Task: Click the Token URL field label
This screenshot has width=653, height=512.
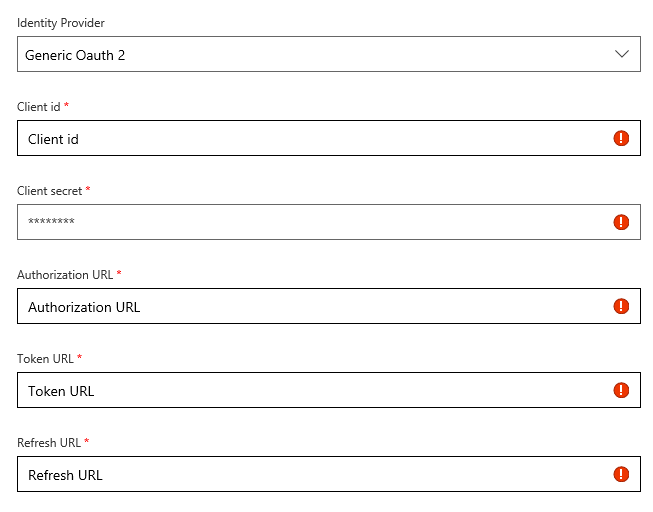Action: [x=45, y=358]
